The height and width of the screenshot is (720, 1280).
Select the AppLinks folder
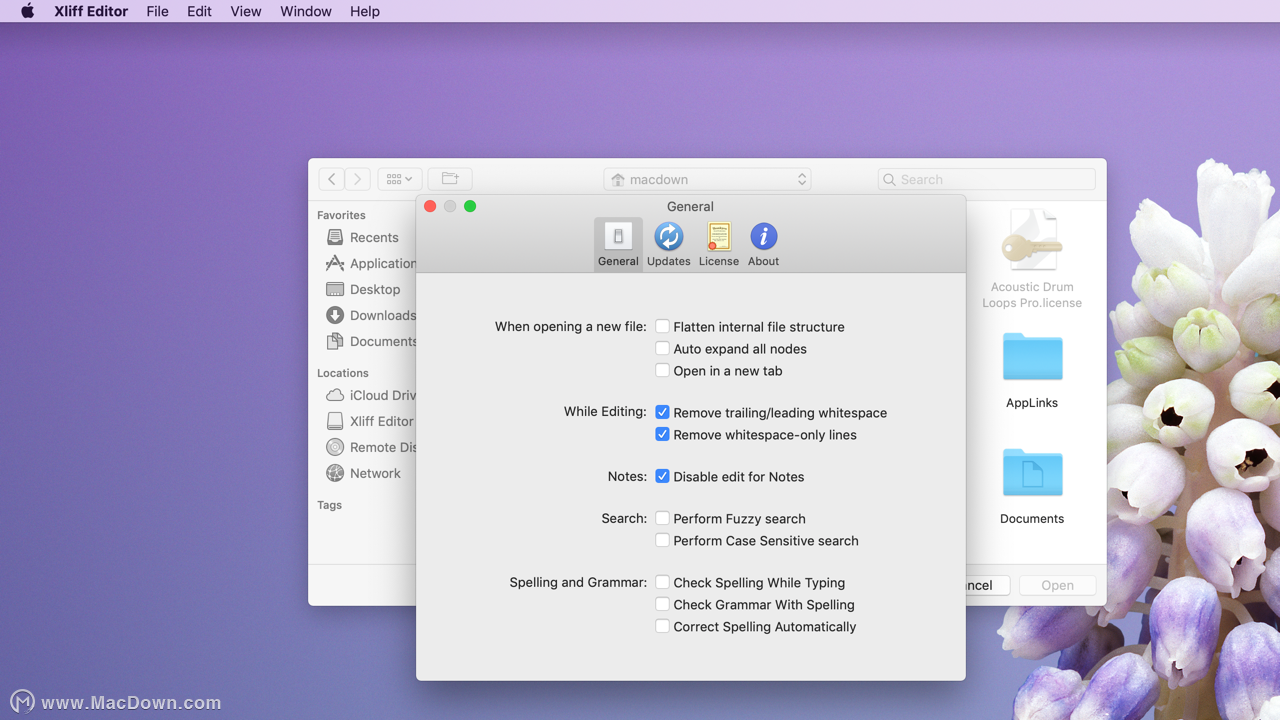1032,371
